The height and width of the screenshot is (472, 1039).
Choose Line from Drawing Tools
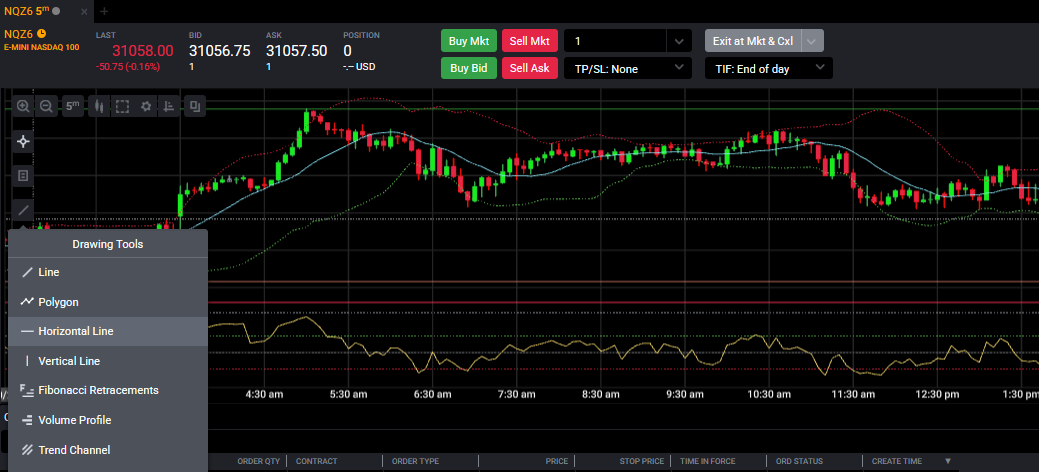pyautogui.click(x=107, y=272)
